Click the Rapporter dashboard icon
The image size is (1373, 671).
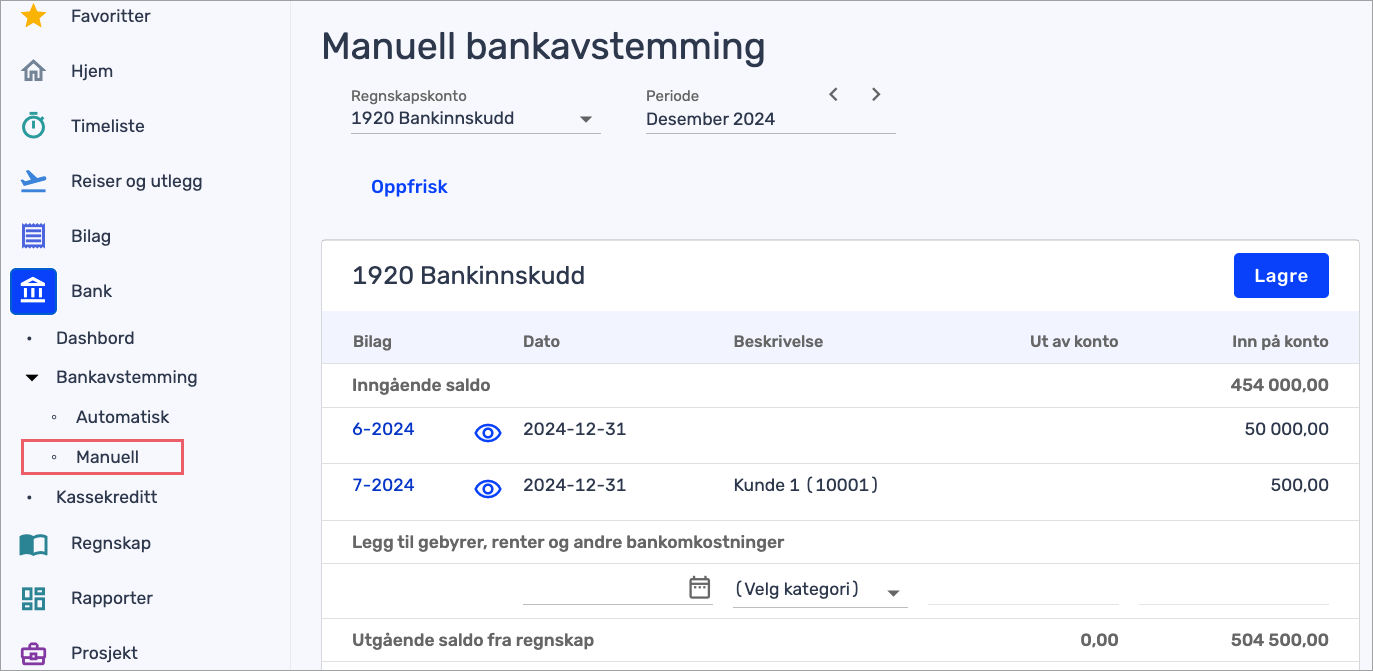(33, 598)
